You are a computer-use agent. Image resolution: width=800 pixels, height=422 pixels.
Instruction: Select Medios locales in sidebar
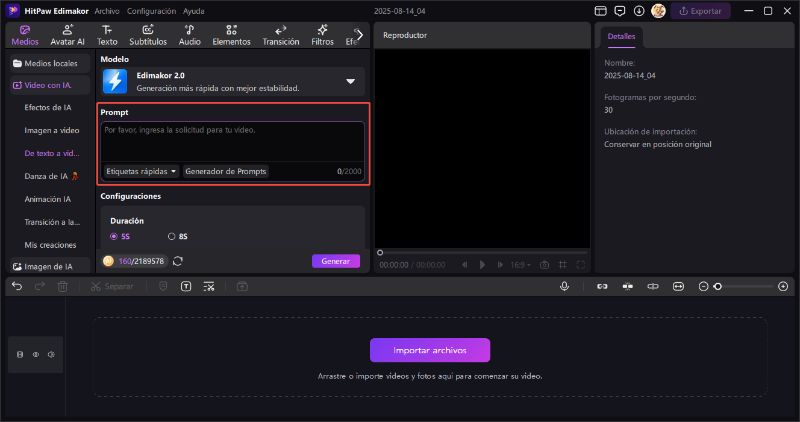49,63
